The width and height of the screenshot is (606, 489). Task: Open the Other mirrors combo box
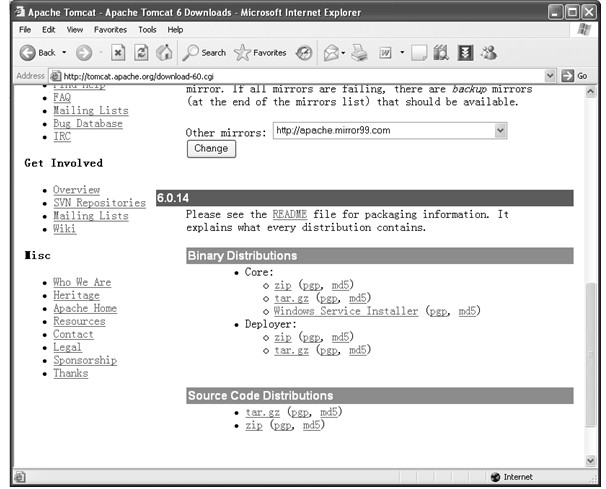[390, 131]
